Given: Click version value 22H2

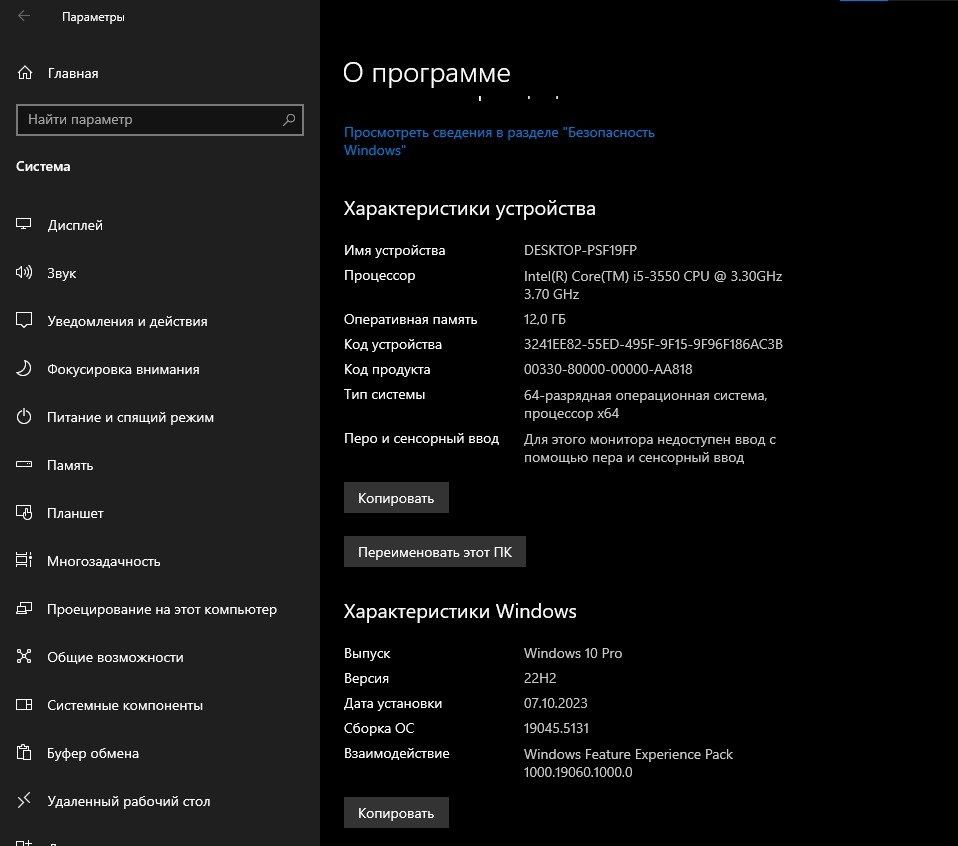Looking at the screenshot, I should click(539, 678).
